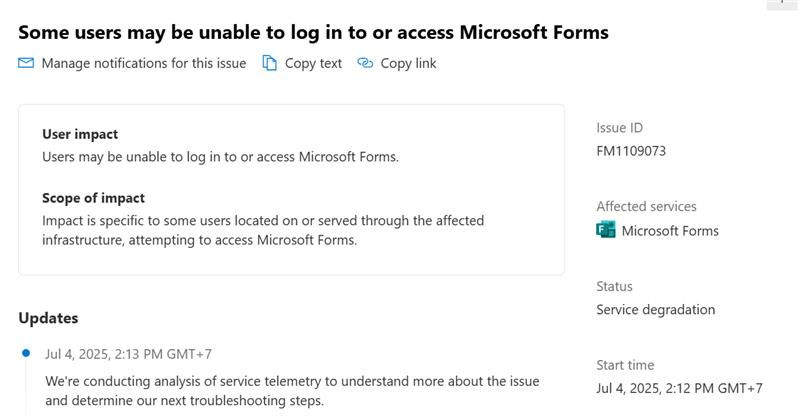Viewport: 800px width, 416px height.
Task: Click the Affected services label
Action: point(646,206)
